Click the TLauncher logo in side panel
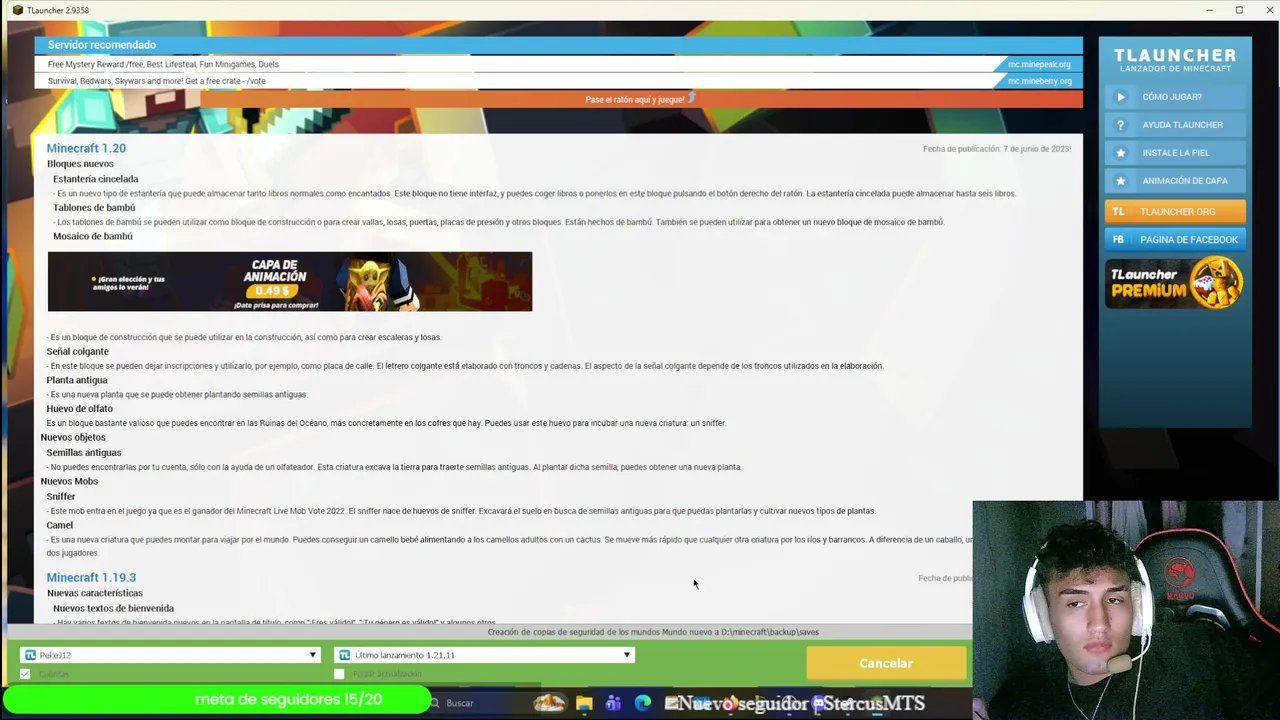Screen dimensions: 1280x720 click(1175, 60)
